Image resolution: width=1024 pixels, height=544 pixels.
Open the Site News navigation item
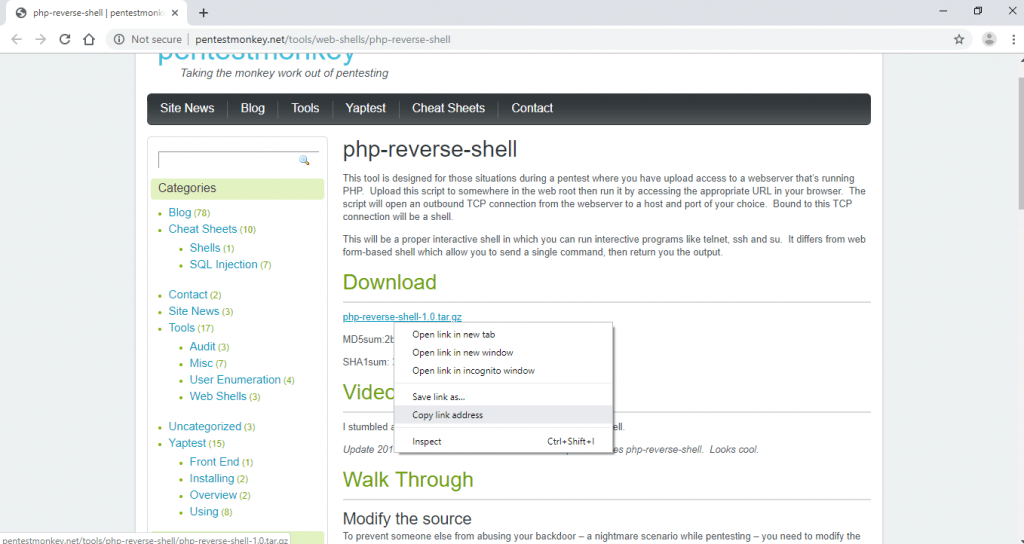(x=187, y=108)
